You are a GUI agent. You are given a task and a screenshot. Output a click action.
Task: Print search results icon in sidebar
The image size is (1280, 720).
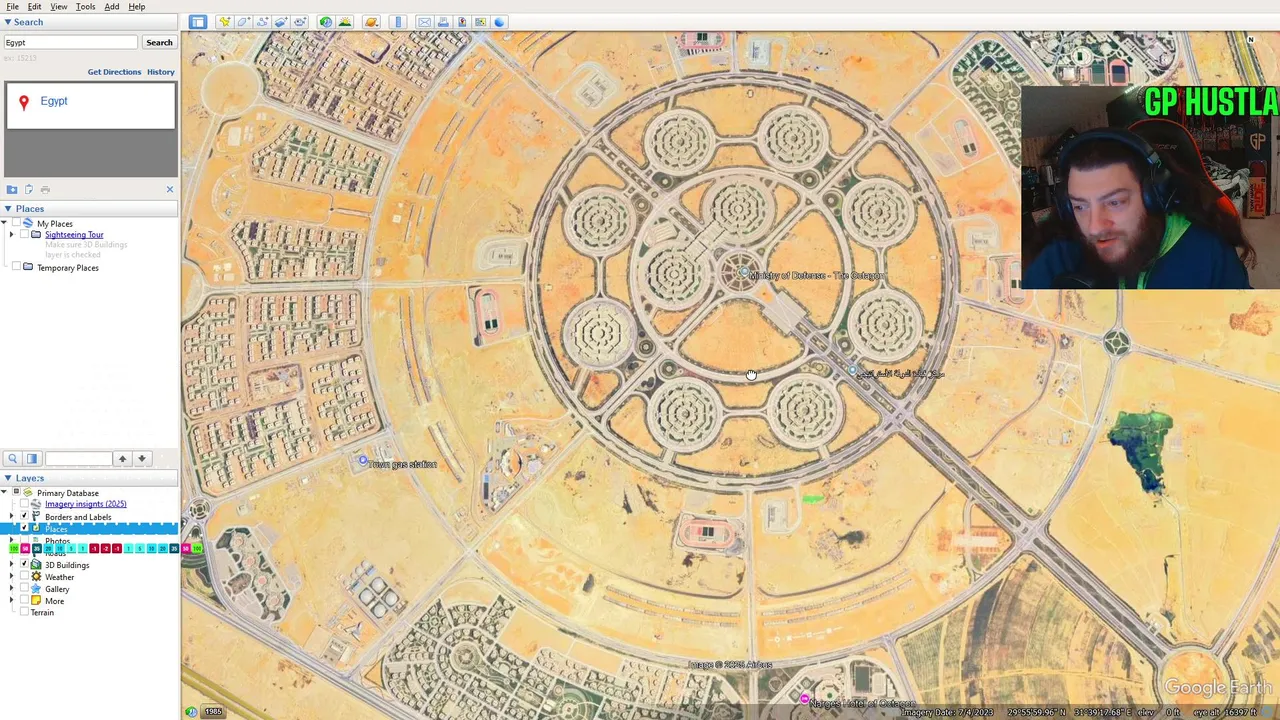pos(45,189)
